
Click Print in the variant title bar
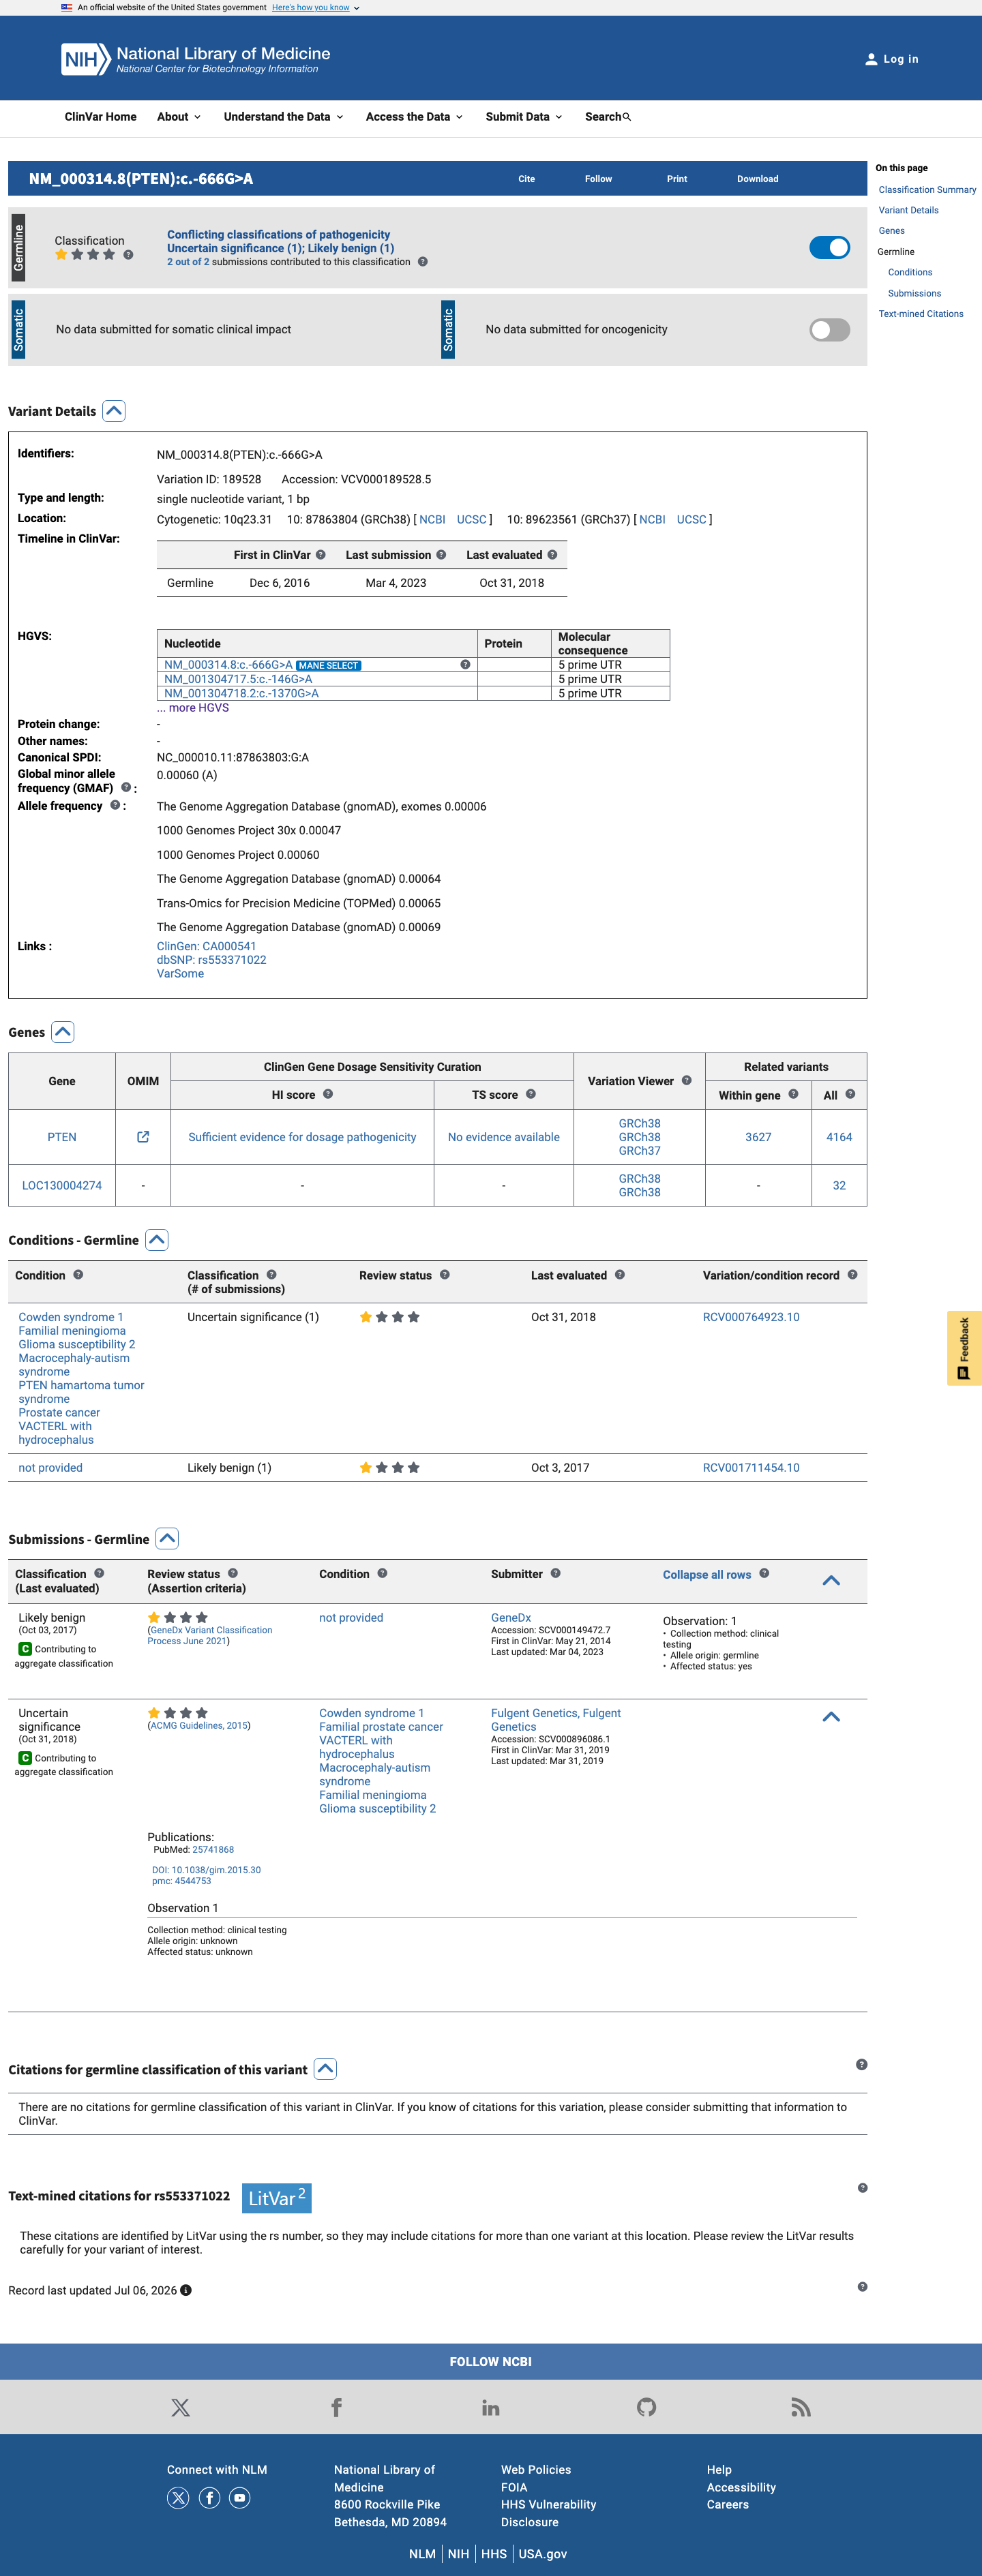(x=677, y=179)
